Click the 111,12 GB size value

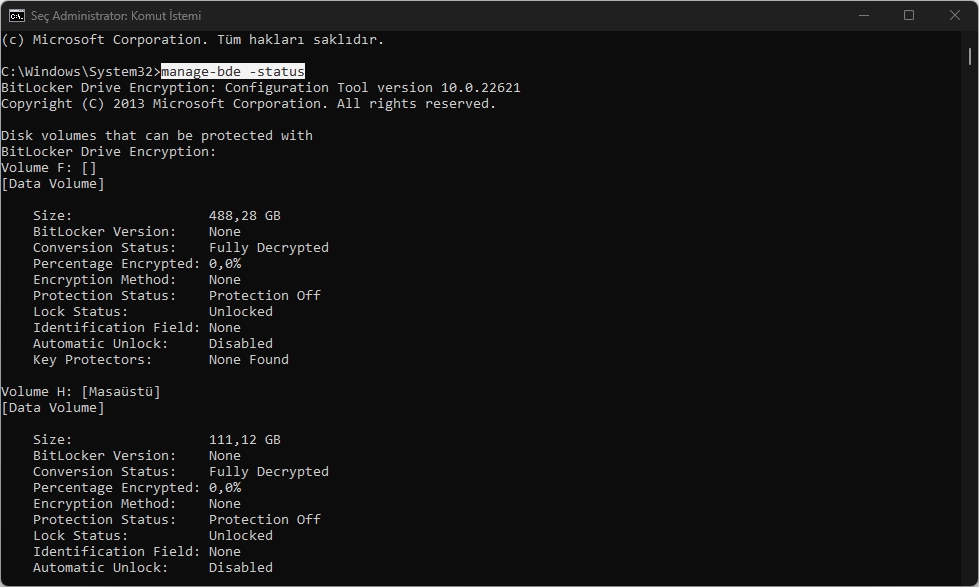[244, 440]
